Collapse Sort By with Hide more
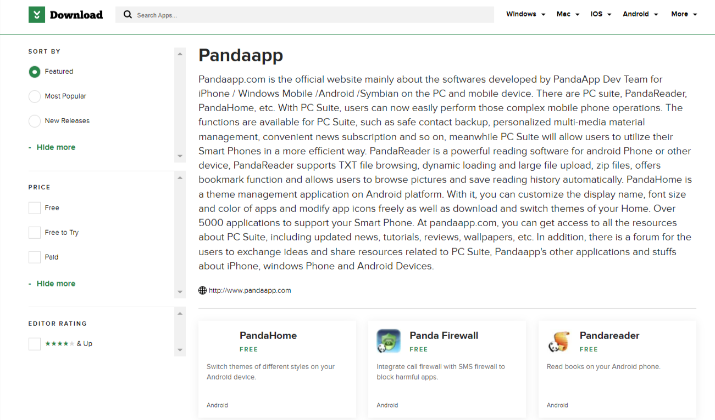Viewport: 715px width, 420px height. [56, 147]
